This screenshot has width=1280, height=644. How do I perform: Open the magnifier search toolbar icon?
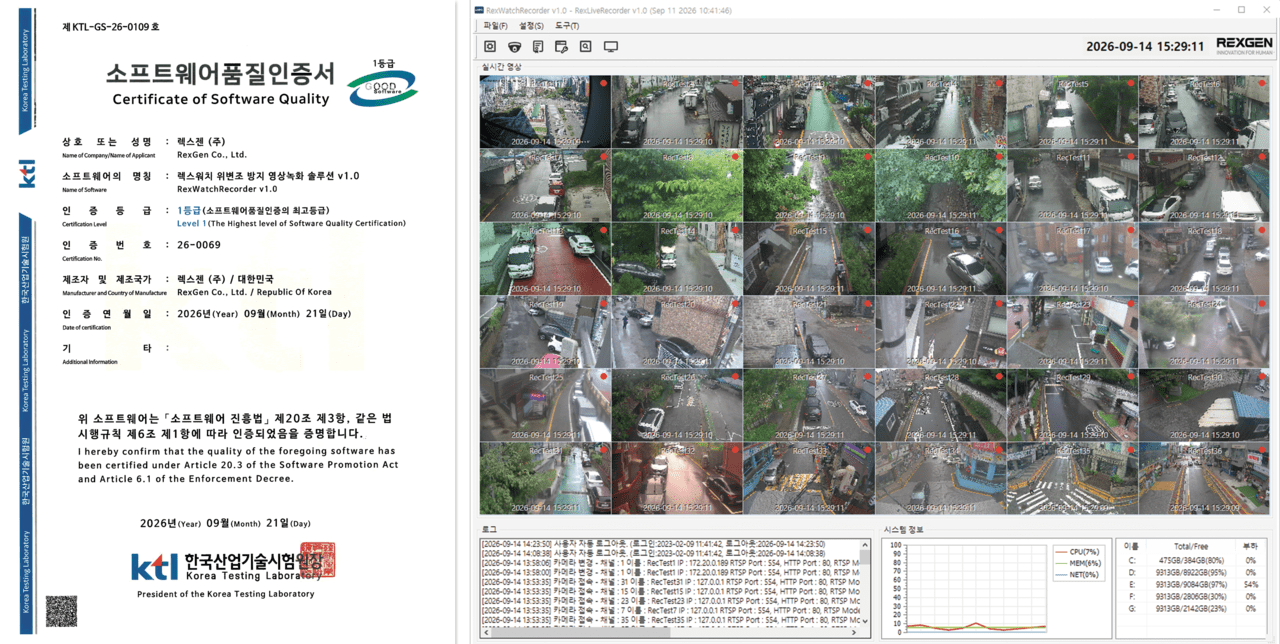tap(586, 47)
